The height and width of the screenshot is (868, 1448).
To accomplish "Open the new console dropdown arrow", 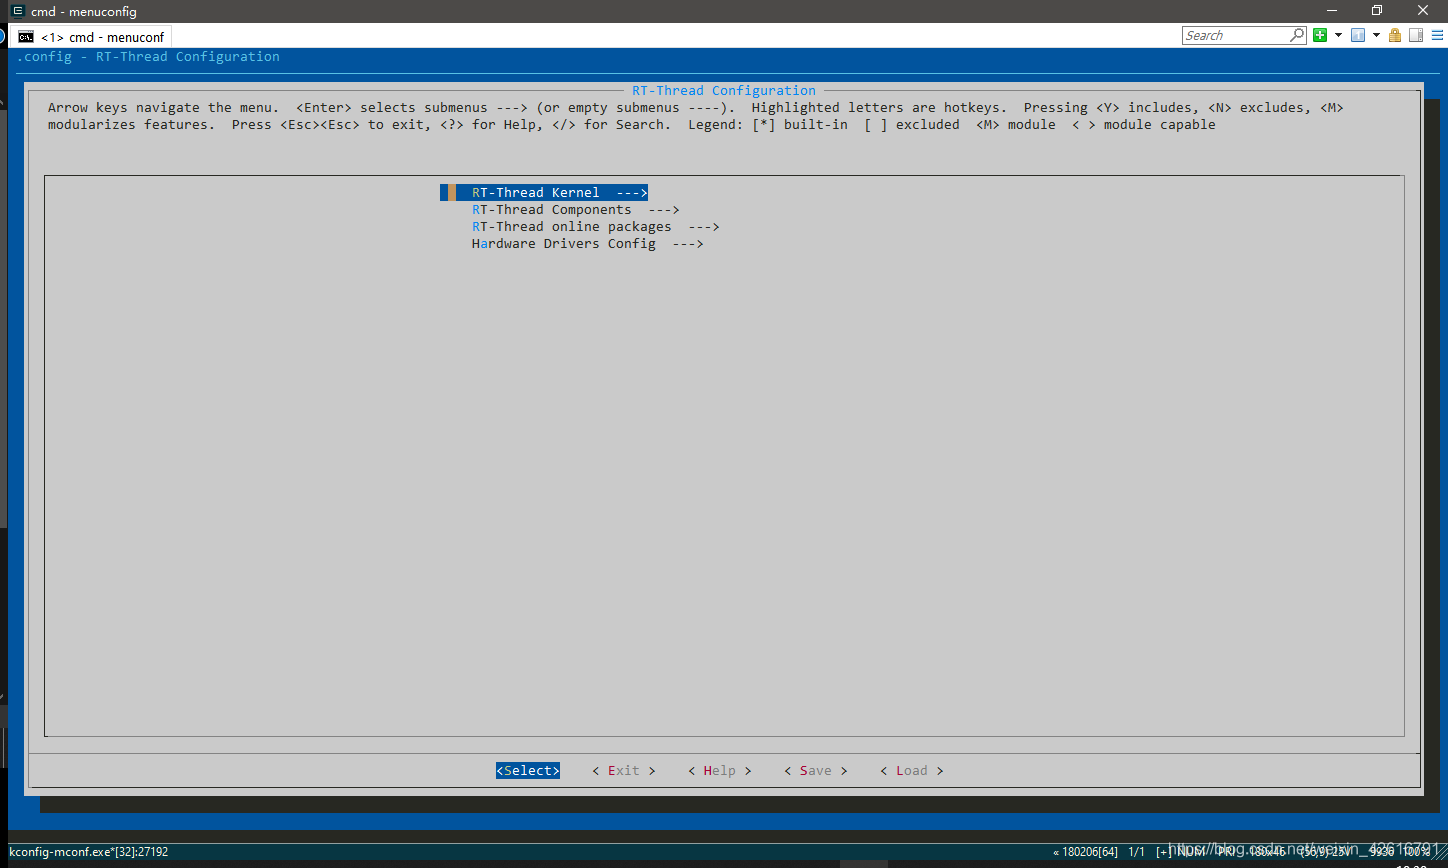I will tap(1337, 35).
